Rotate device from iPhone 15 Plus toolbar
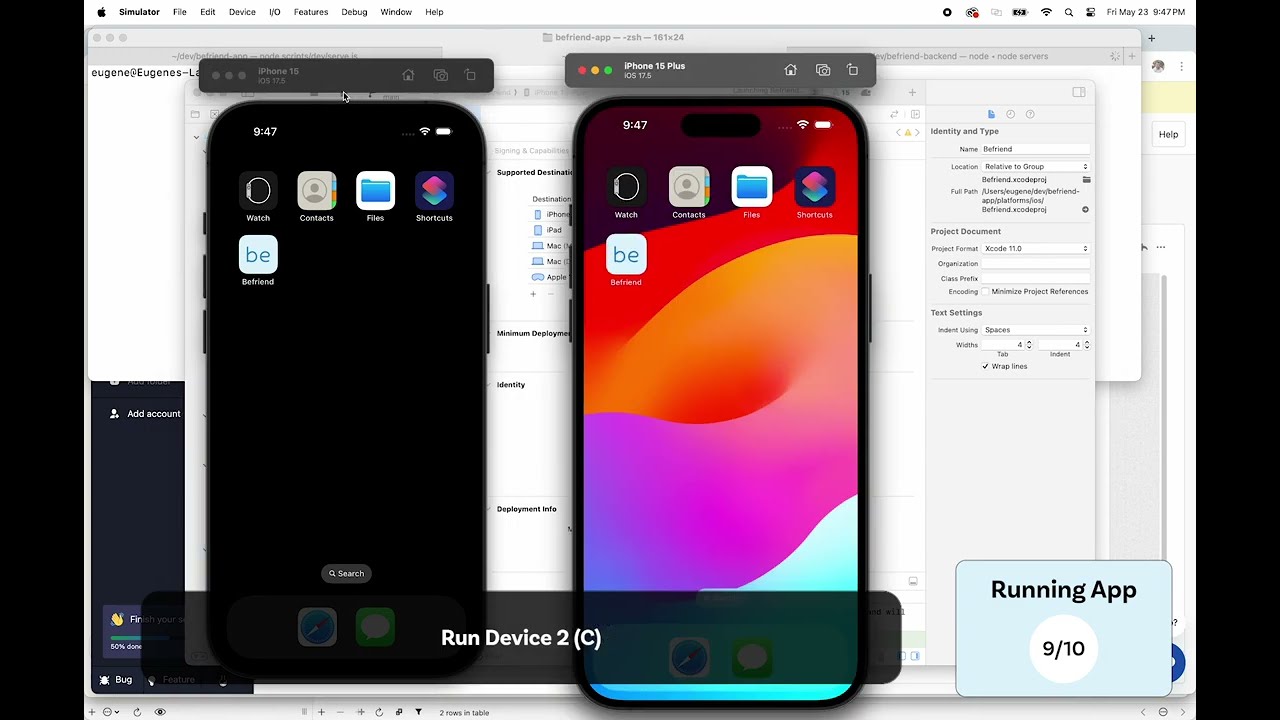The width and height of the screenshot is (1280, 720). (x=852, y=70)
